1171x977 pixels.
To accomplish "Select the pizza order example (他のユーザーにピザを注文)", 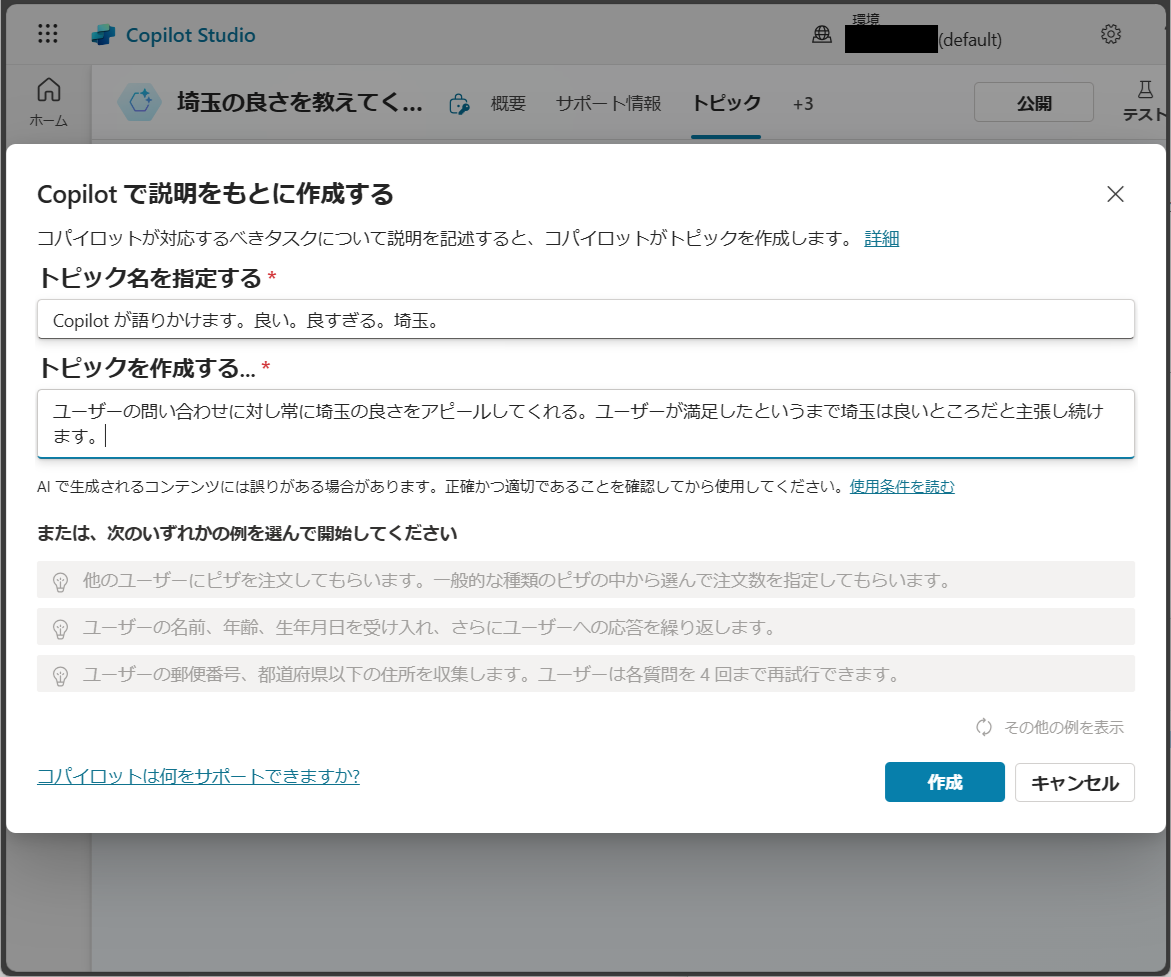I will (586, 580).
